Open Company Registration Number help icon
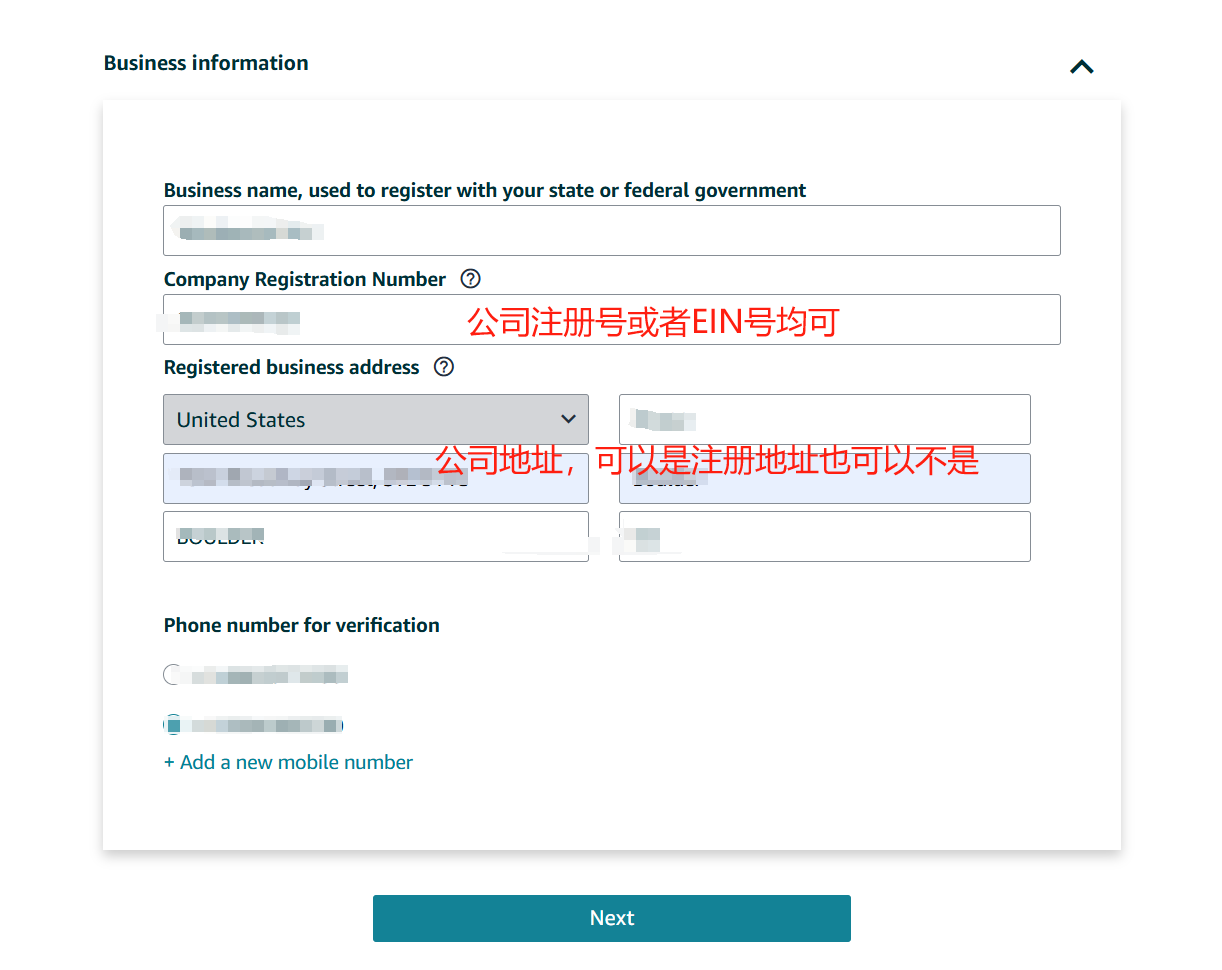The width and height of the screenshot is (1222, 970). [470, 279]
